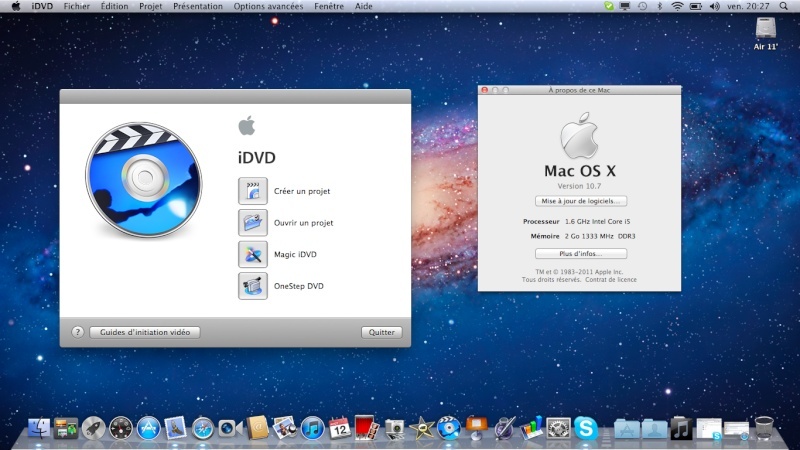Open the Apple menu
The height and width of the screenshot is (450, 800).
coord(16,6)
